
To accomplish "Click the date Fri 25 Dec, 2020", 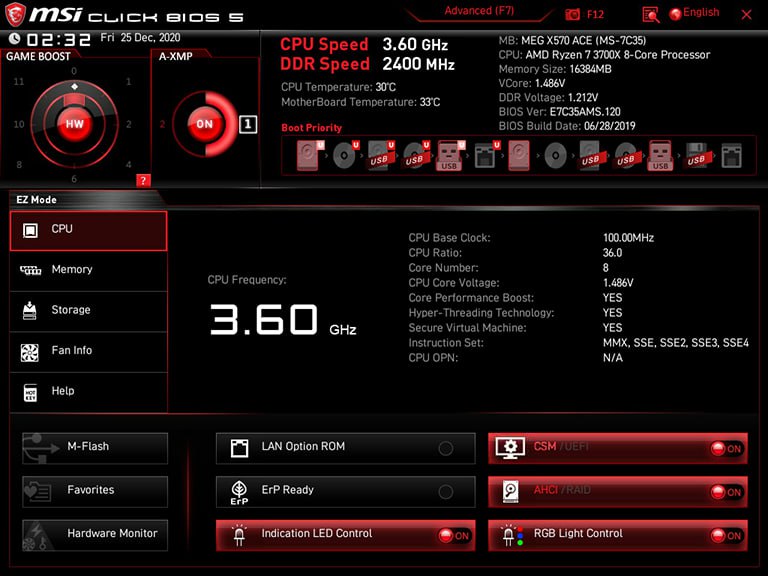I will pos(140,38).
